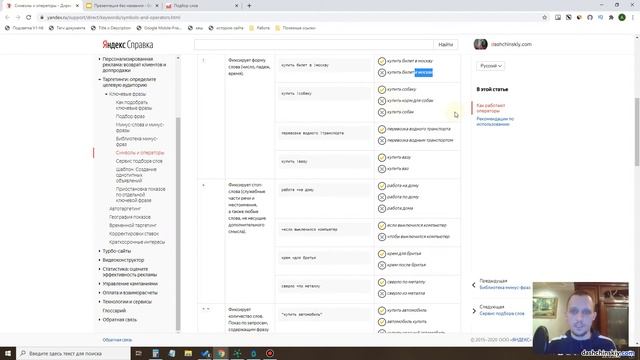The width and height of the screenshot is (640, 360).
Task: Click the footer 'Обратная связь' link
Action: [117, 340]
